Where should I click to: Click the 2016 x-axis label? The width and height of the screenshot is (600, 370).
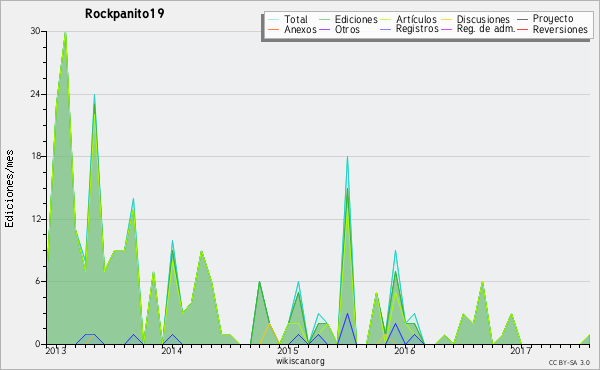click(404, 351)
